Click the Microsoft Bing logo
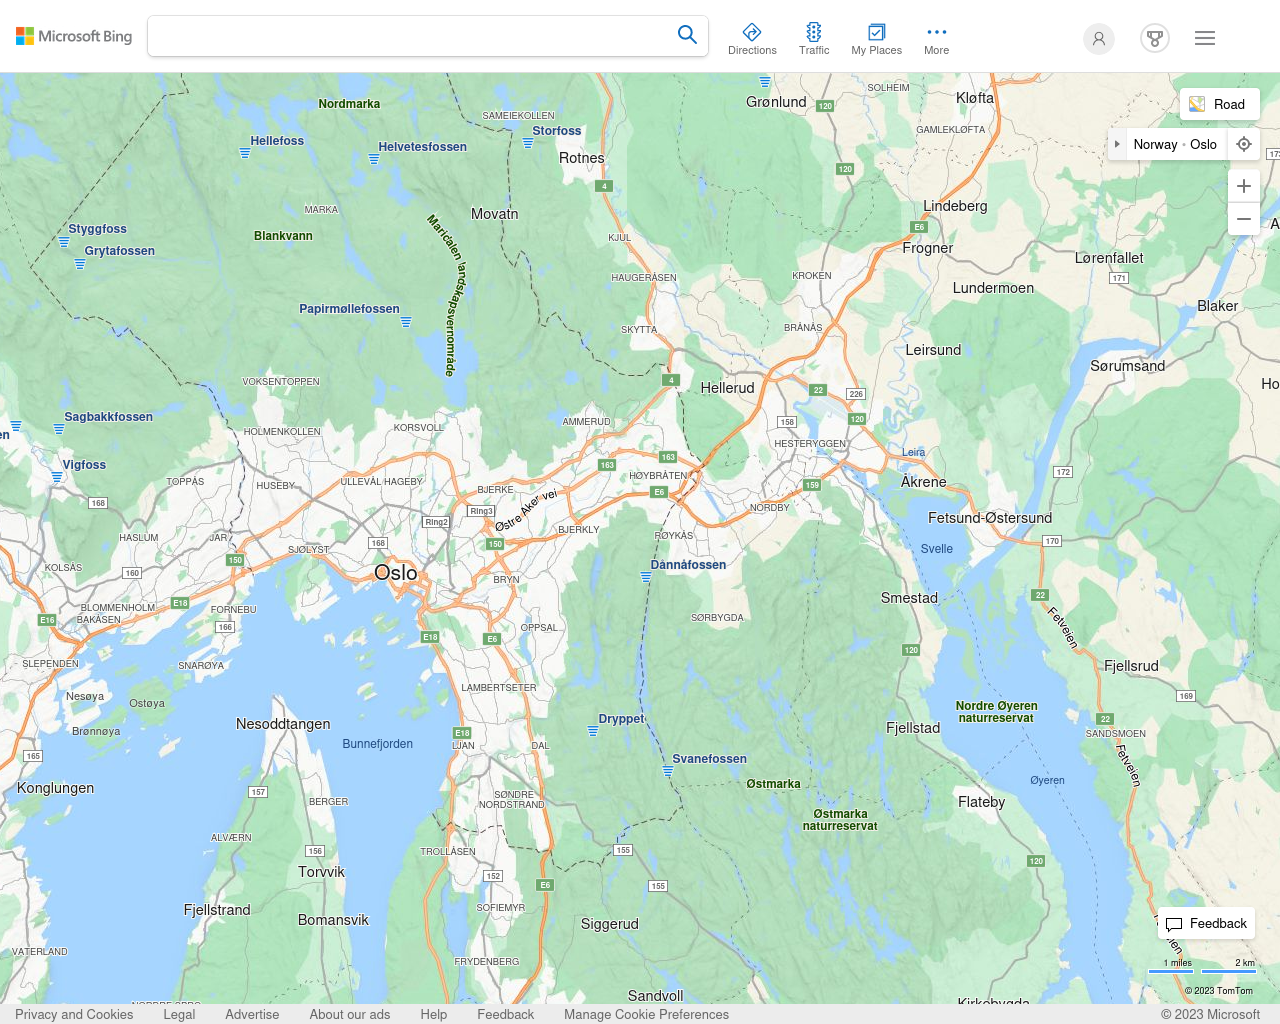 74,36
